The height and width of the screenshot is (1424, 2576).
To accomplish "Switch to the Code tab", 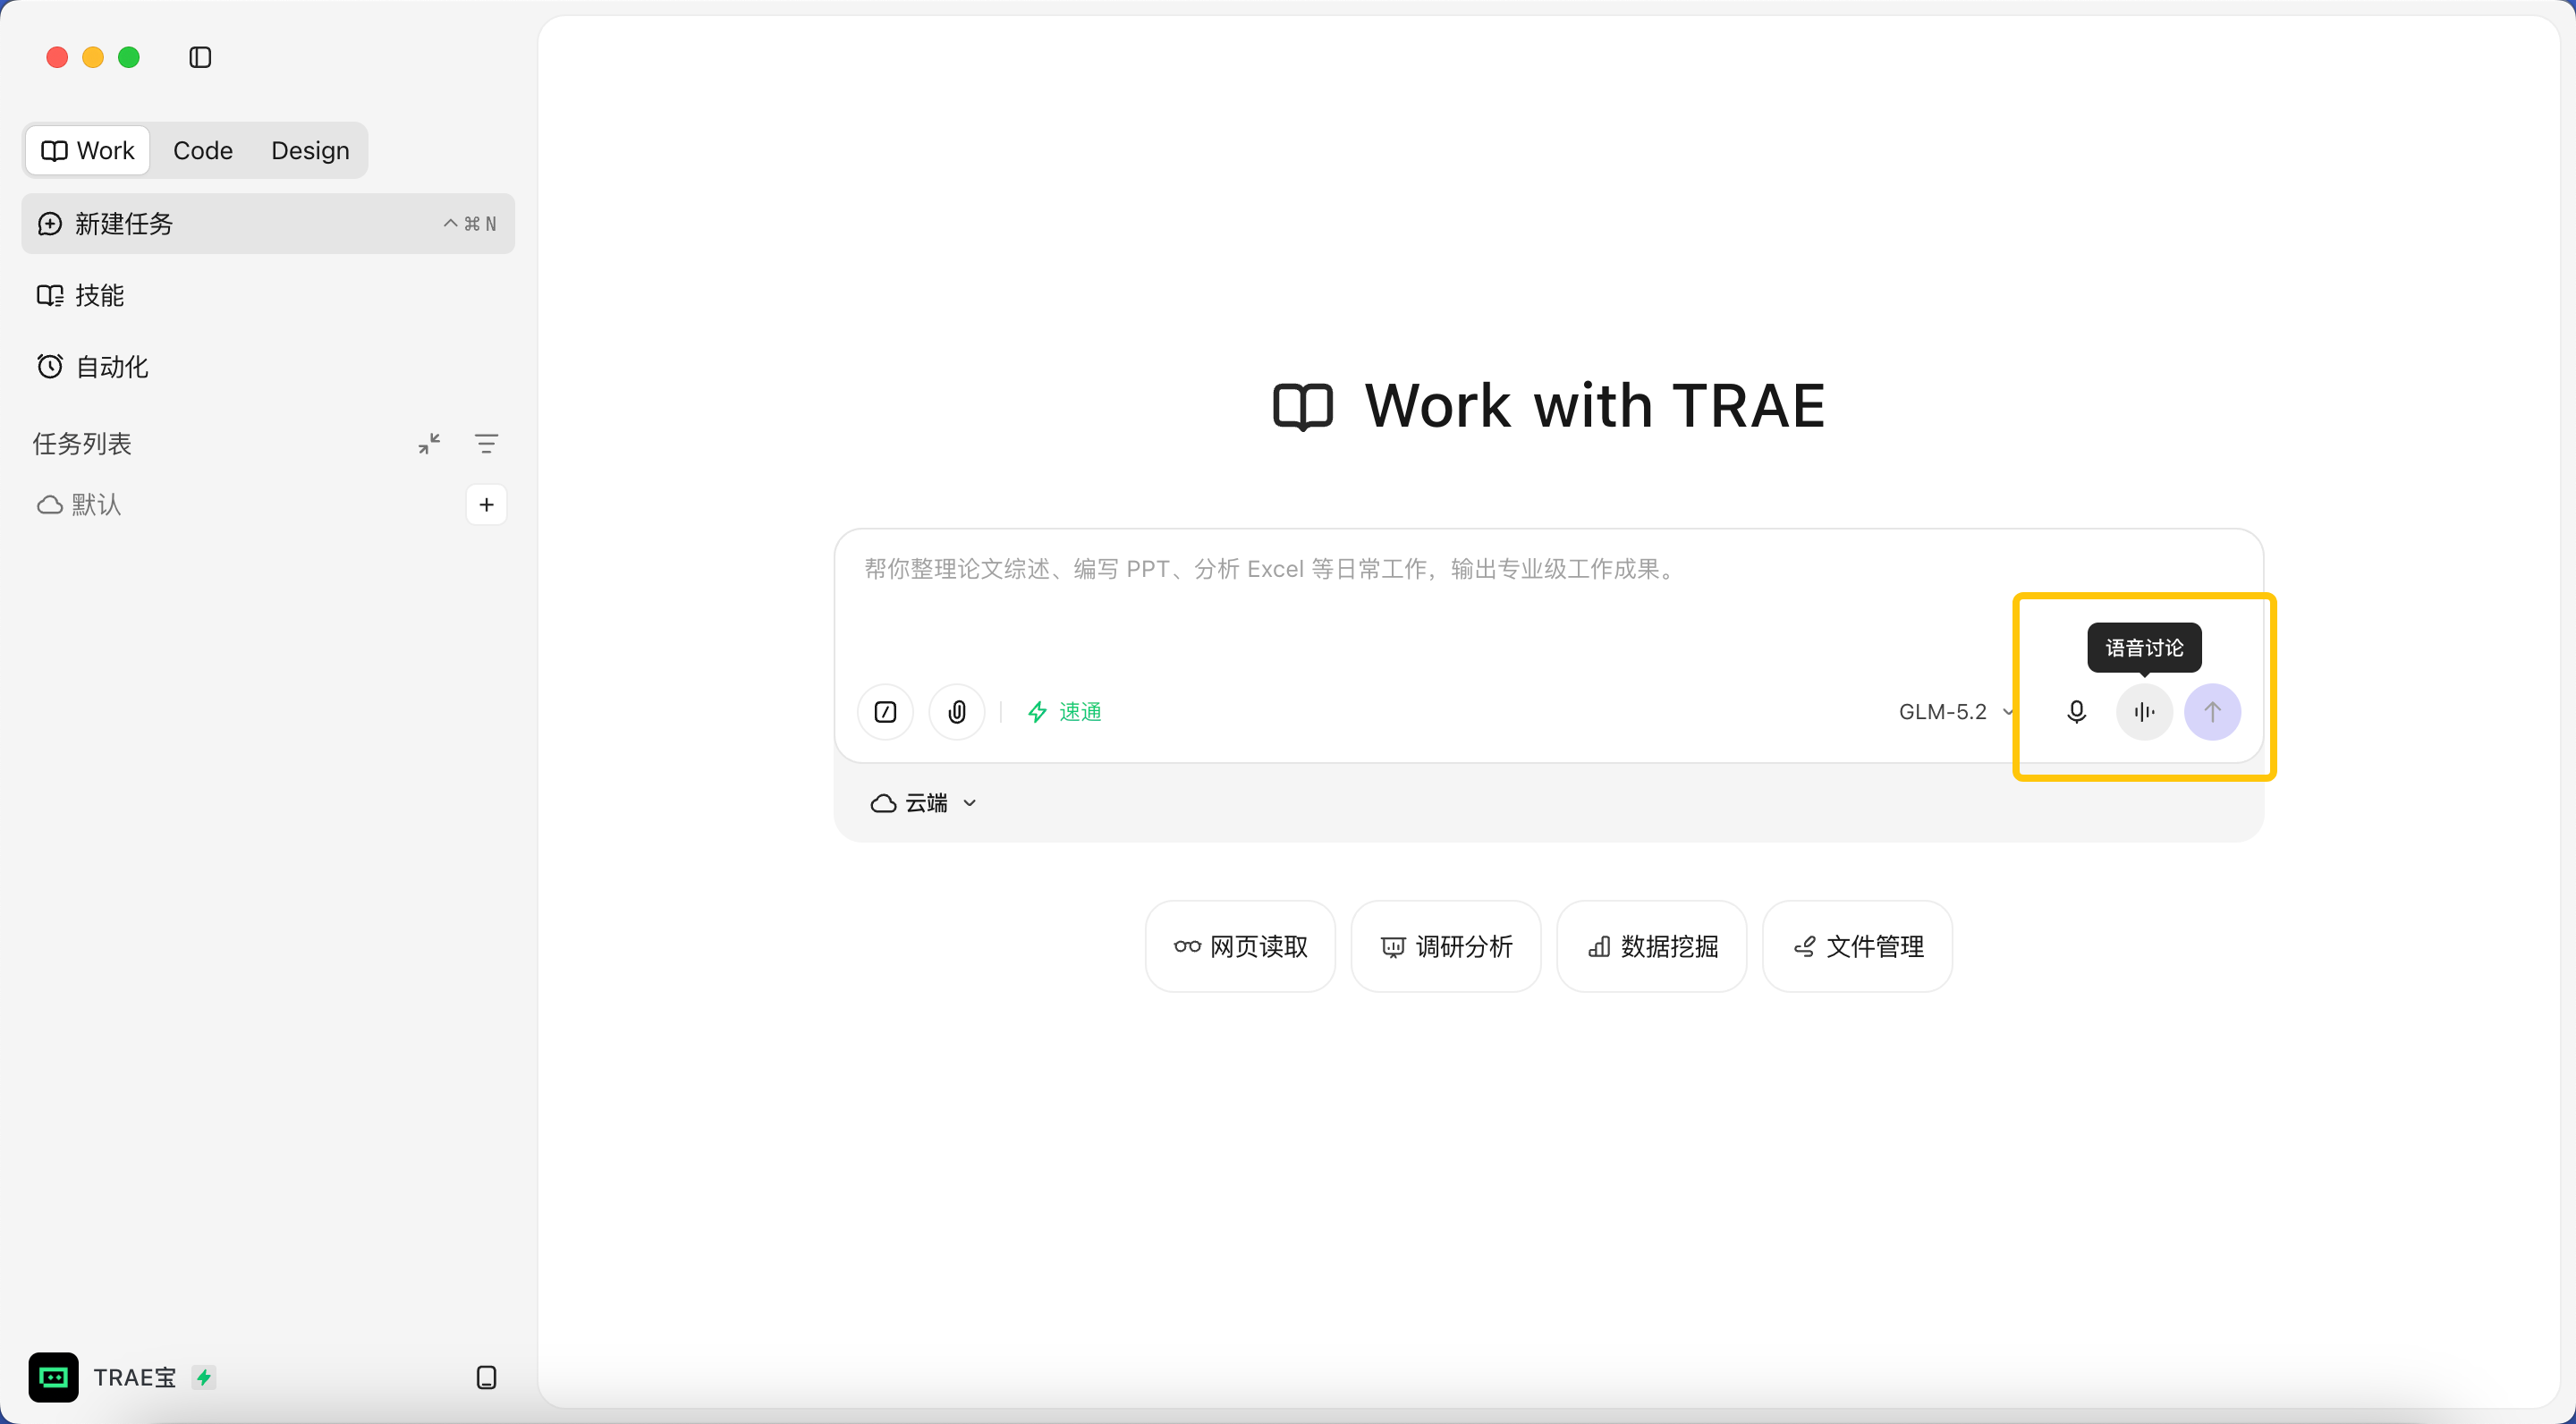I will pos(203,150).
